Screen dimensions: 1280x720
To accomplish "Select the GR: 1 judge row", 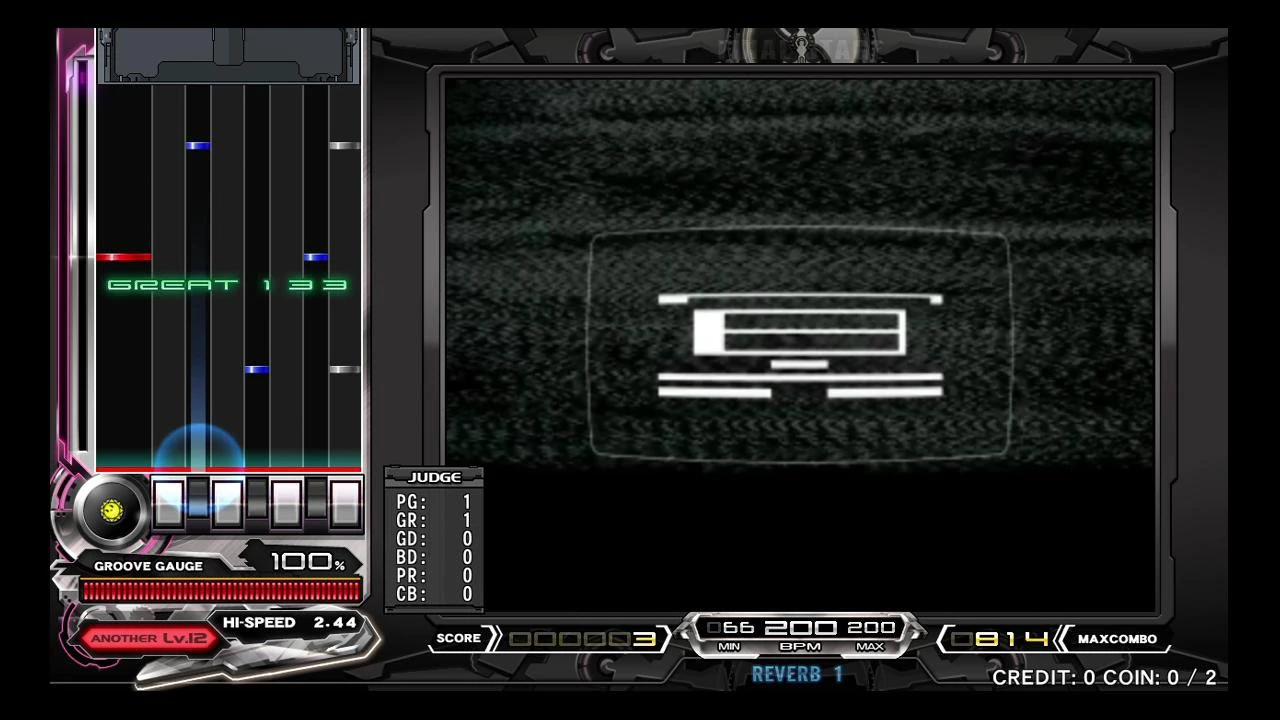I will pyautogui.click(x=434, y=521).
